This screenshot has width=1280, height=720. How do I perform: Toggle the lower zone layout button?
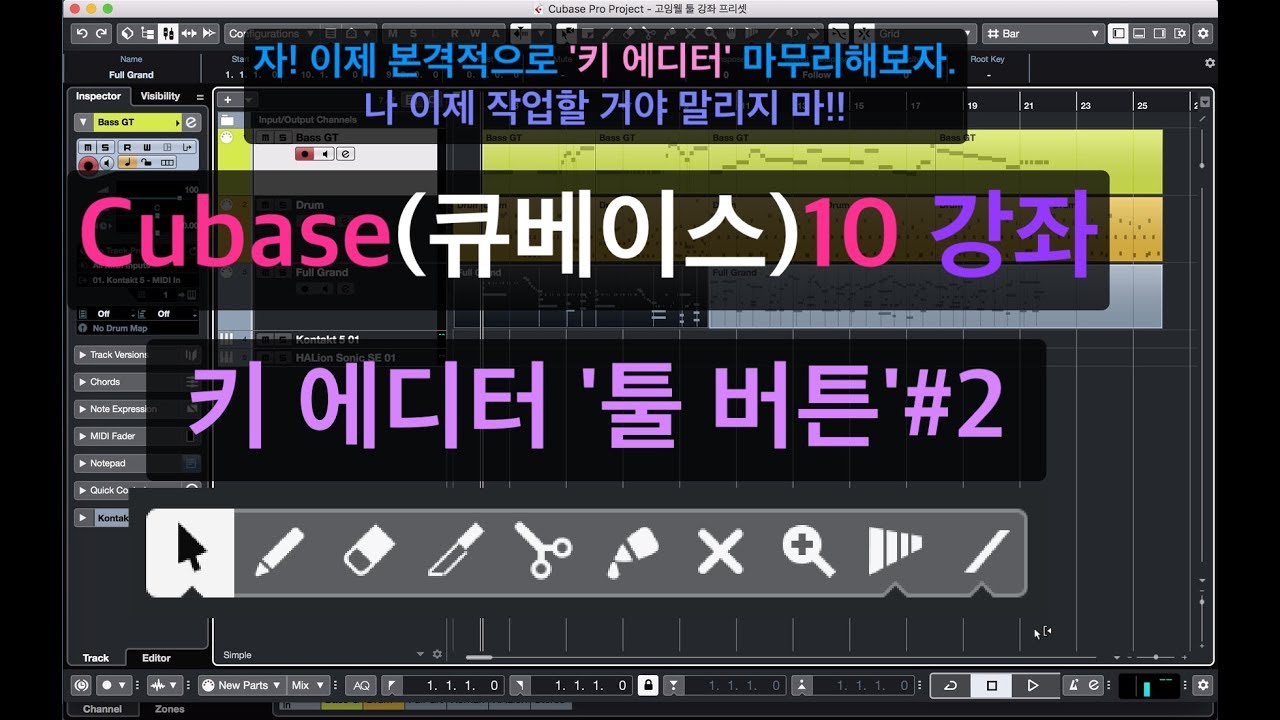click(1139, 34)
